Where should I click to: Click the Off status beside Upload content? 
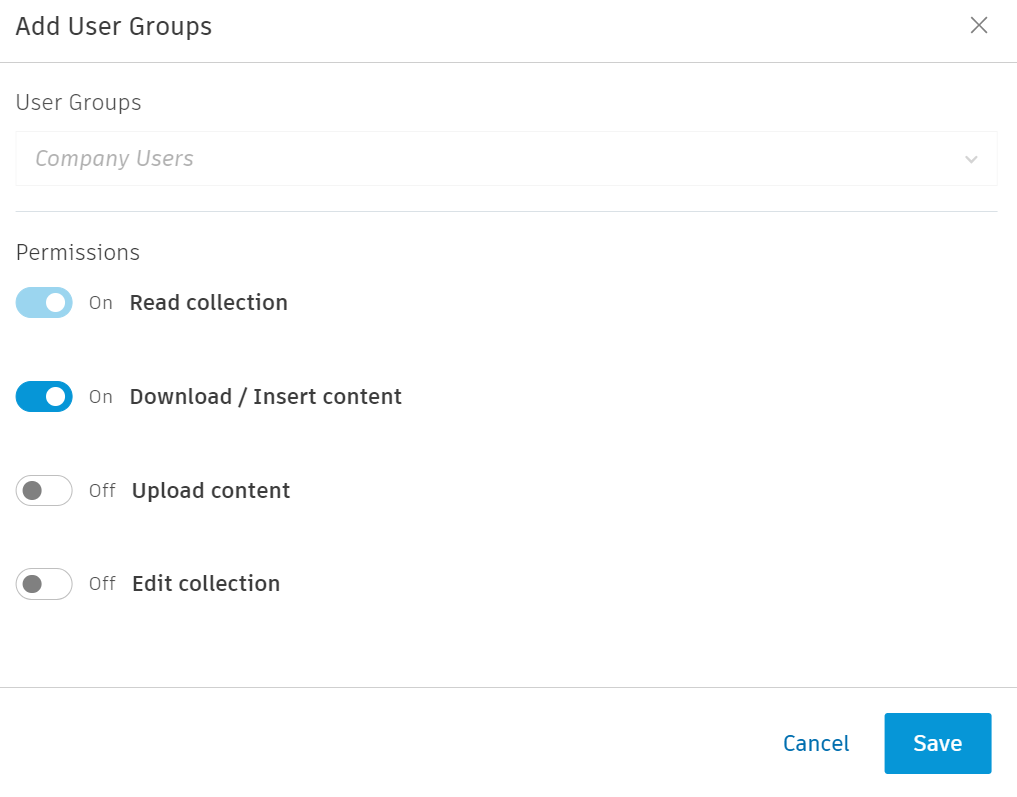click(102, 491)
